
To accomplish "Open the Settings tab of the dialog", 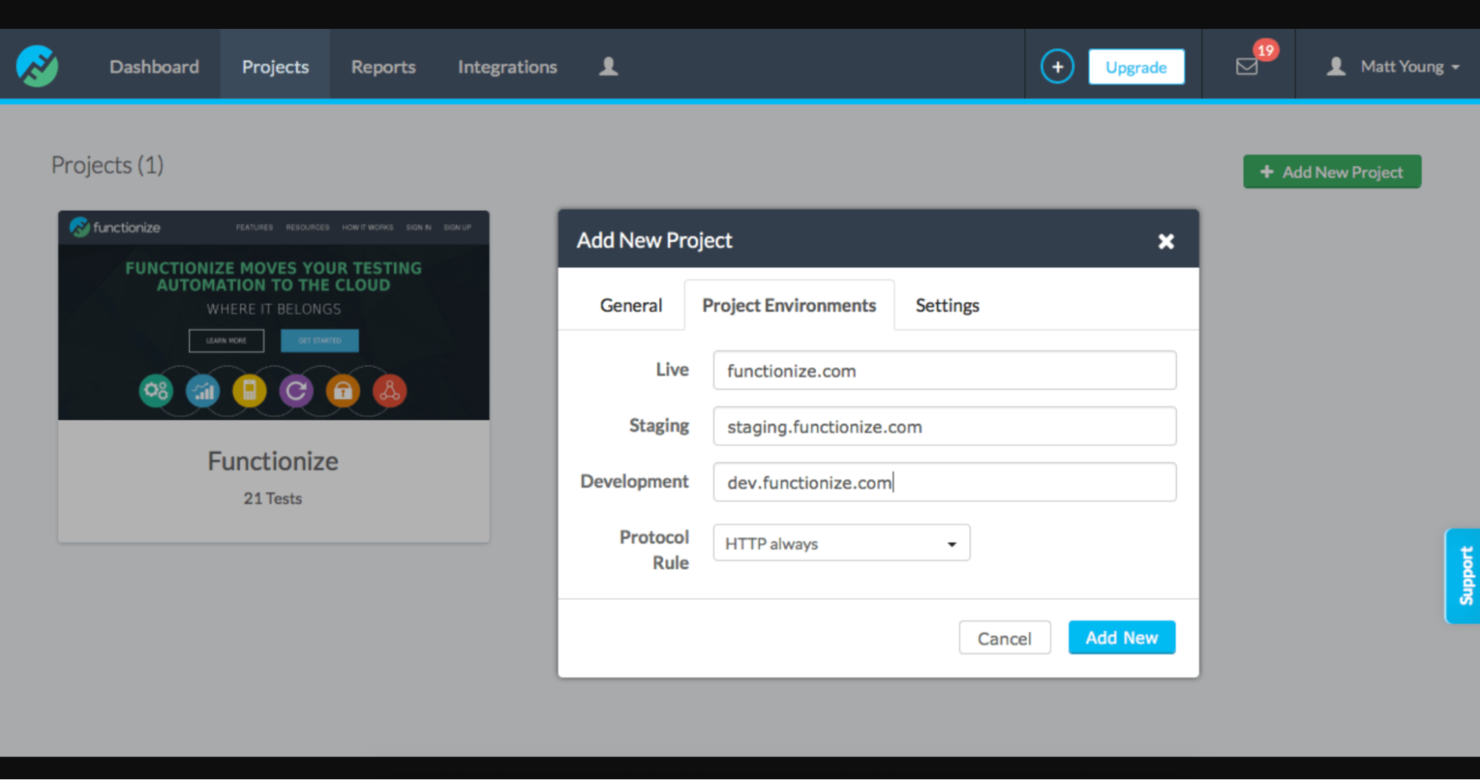I will click(x=946, y=305).
